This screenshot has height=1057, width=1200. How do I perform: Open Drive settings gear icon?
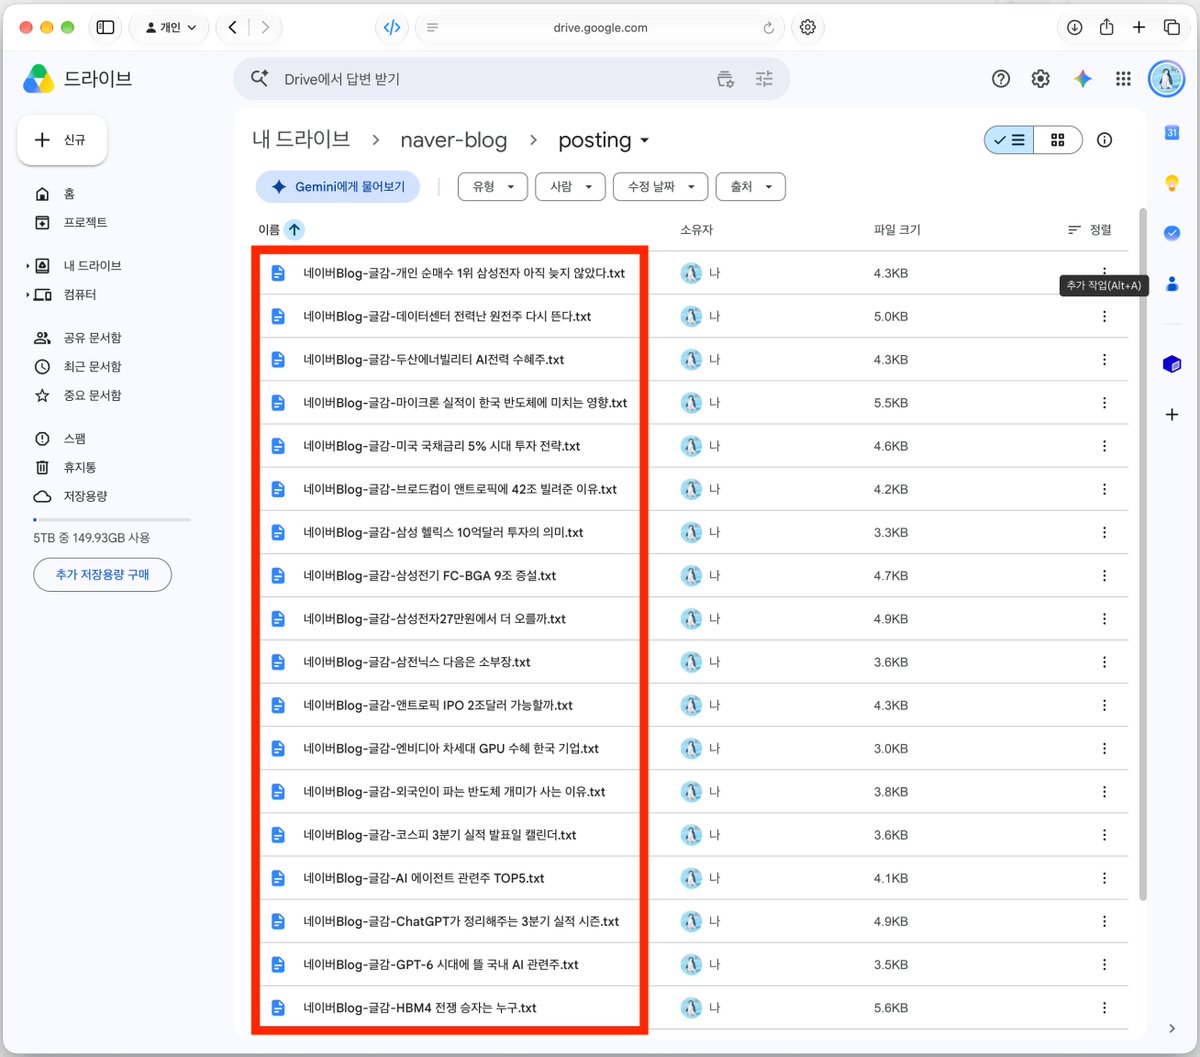point(1041,79)
